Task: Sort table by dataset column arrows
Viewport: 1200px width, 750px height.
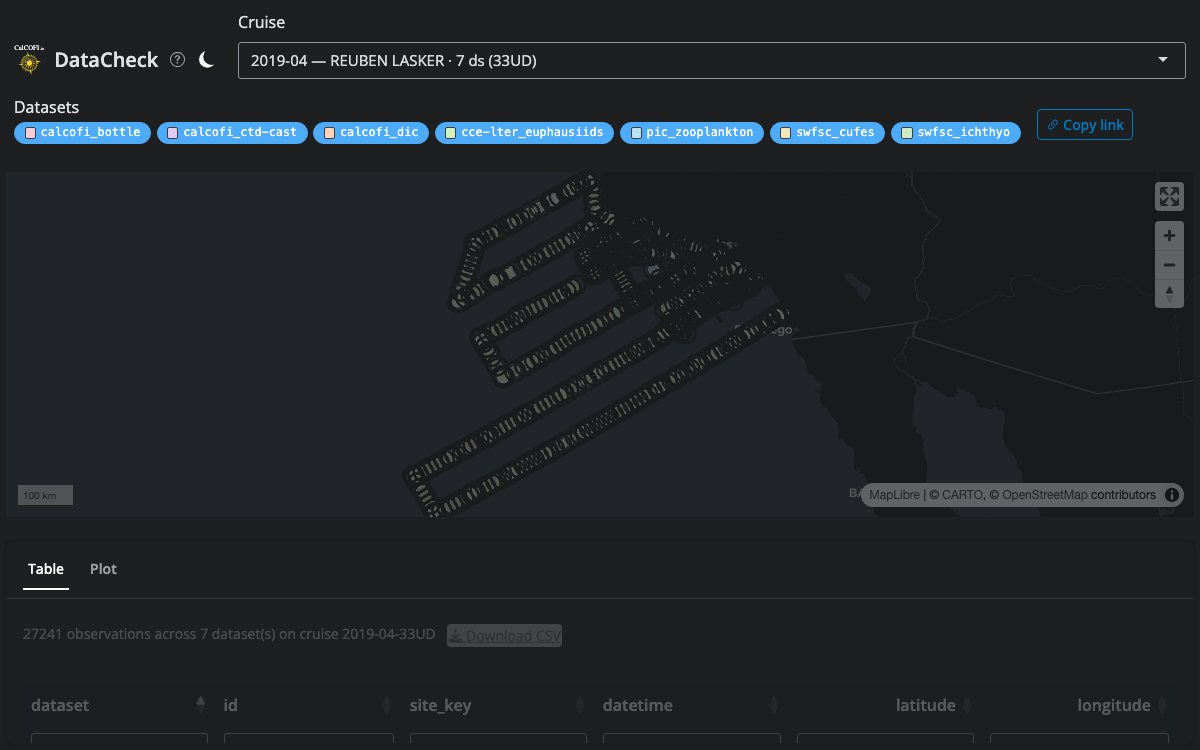Action: pos(201,705)
